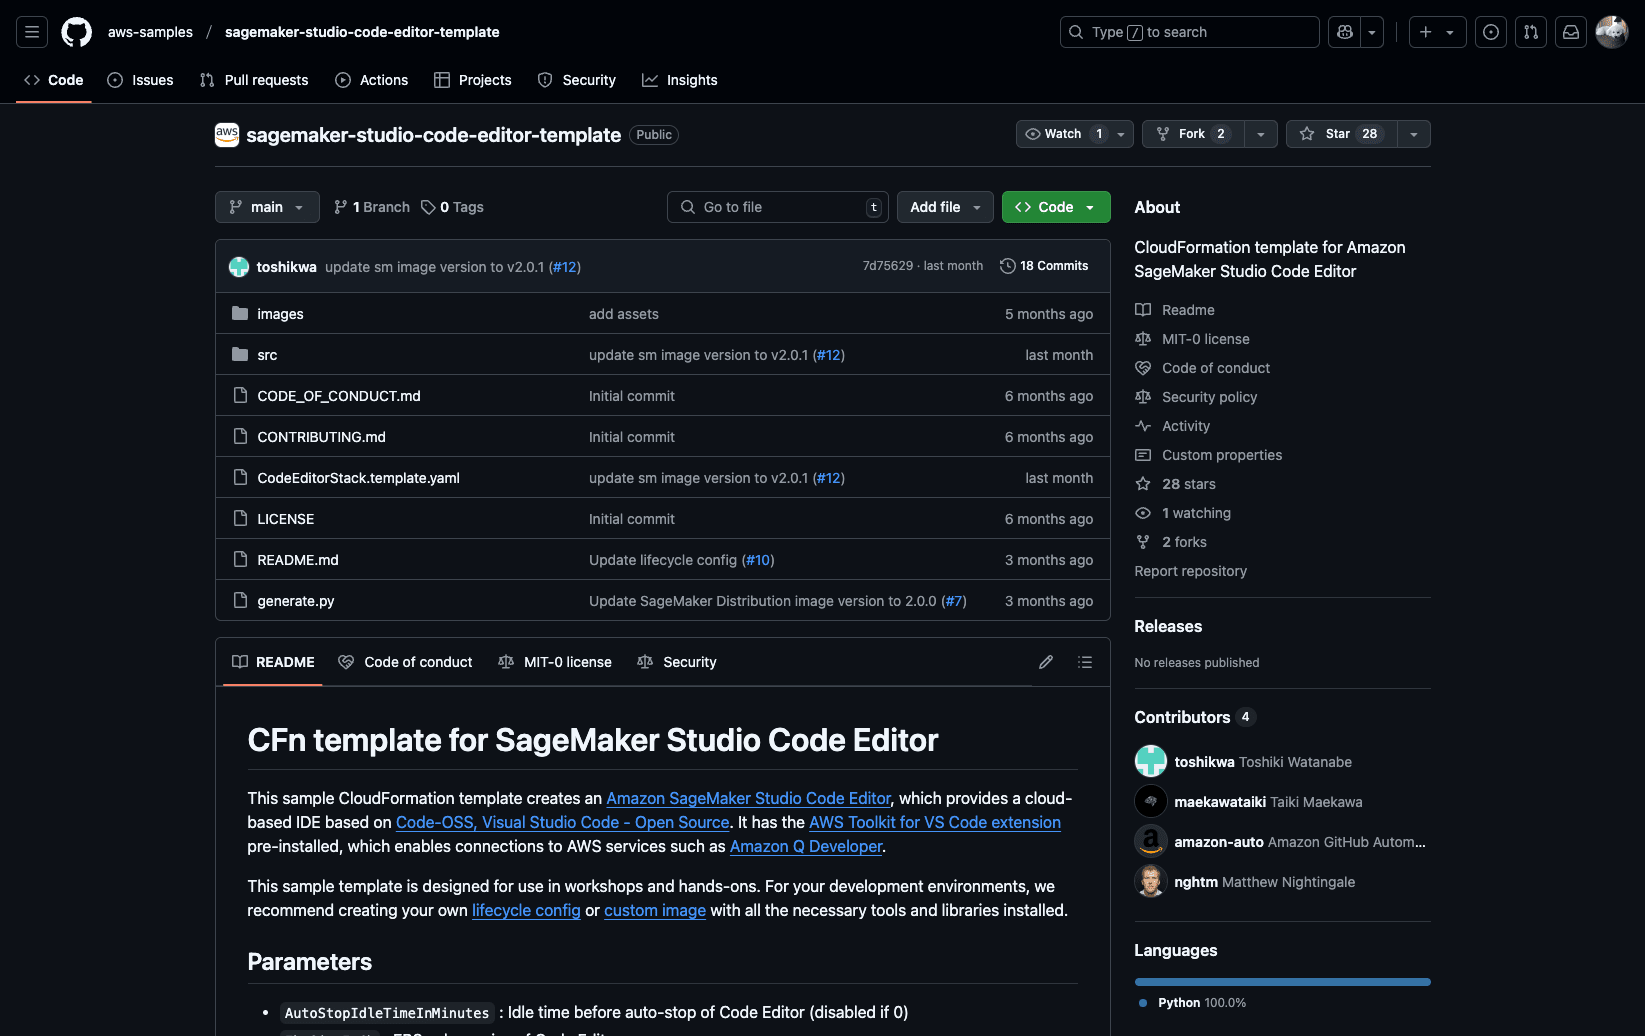1645x1036 pixels.
Task: Focus the Type / to search box
Action: pyautogui.click(x=1189, y=32)
